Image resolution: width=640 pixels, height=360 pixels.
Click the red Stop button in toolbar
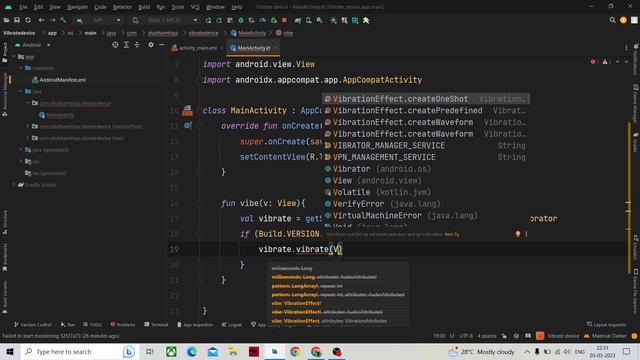coord(284,20)
